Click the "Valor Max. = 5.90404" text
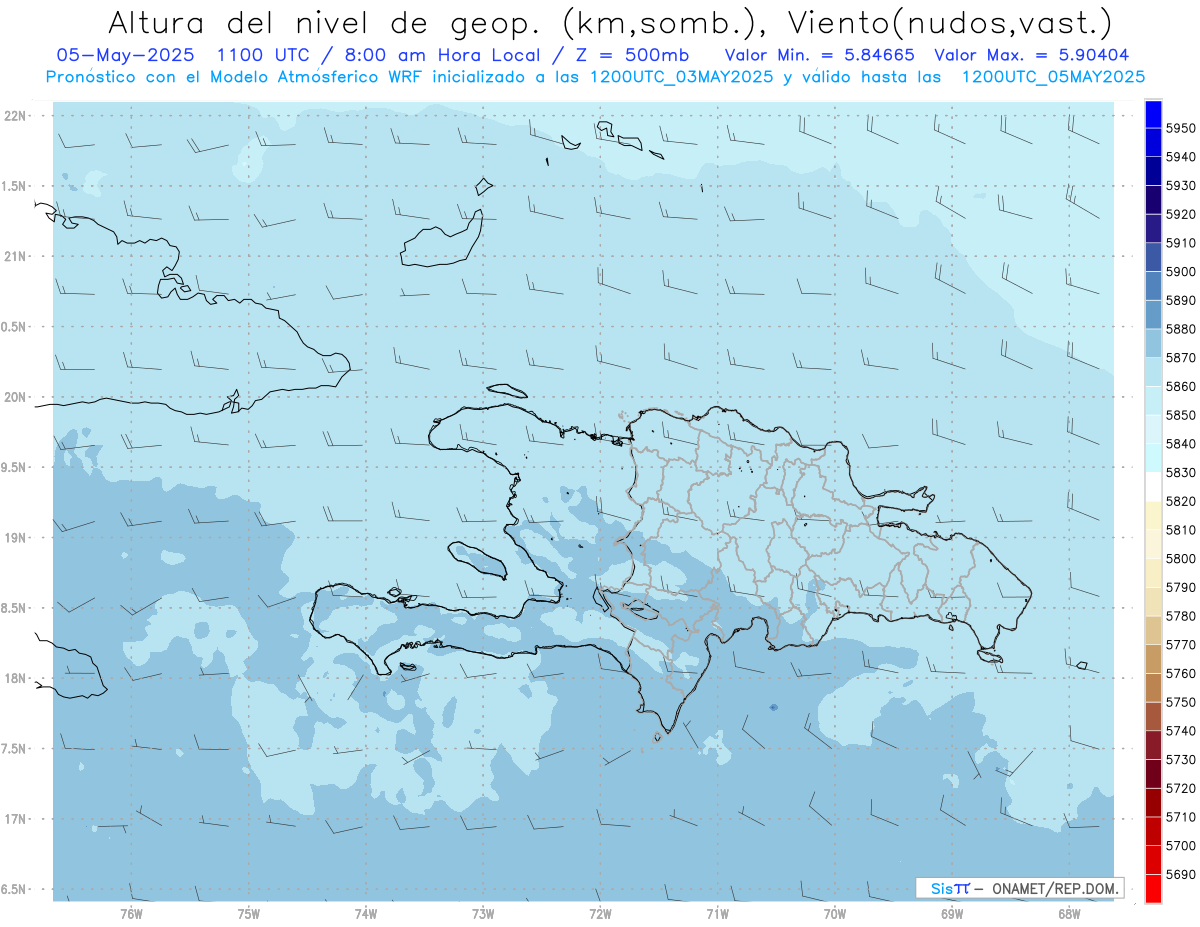This screenshot has width=1200, height=927. (1032, 55)
